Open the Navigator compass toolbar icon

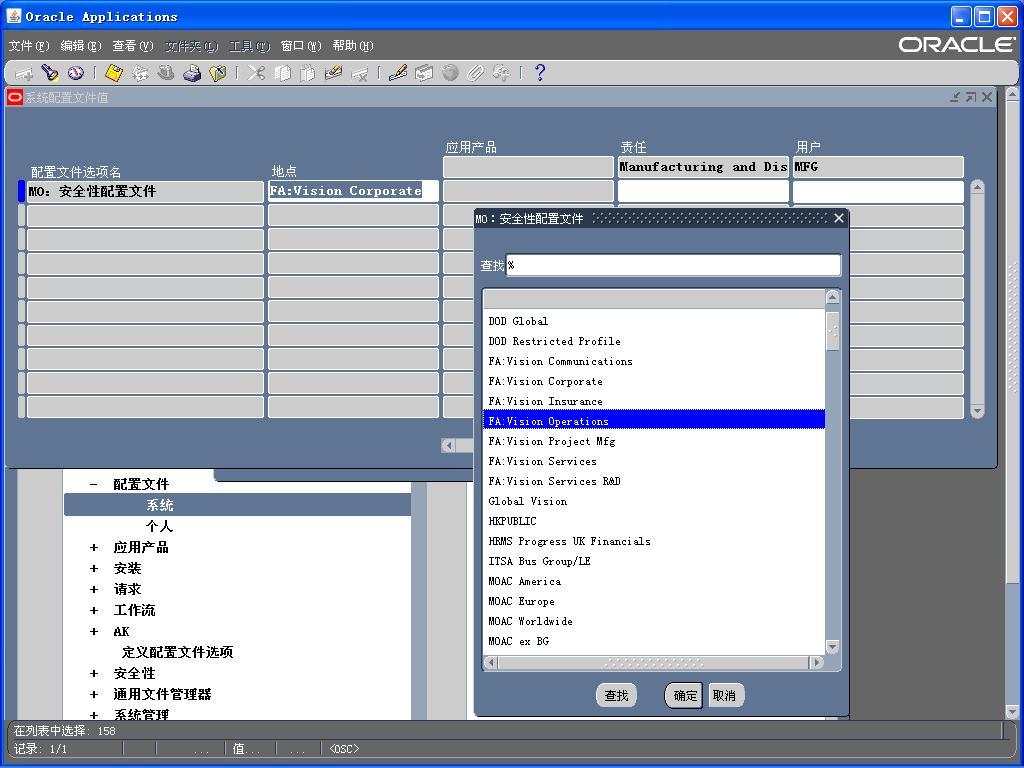76,73
